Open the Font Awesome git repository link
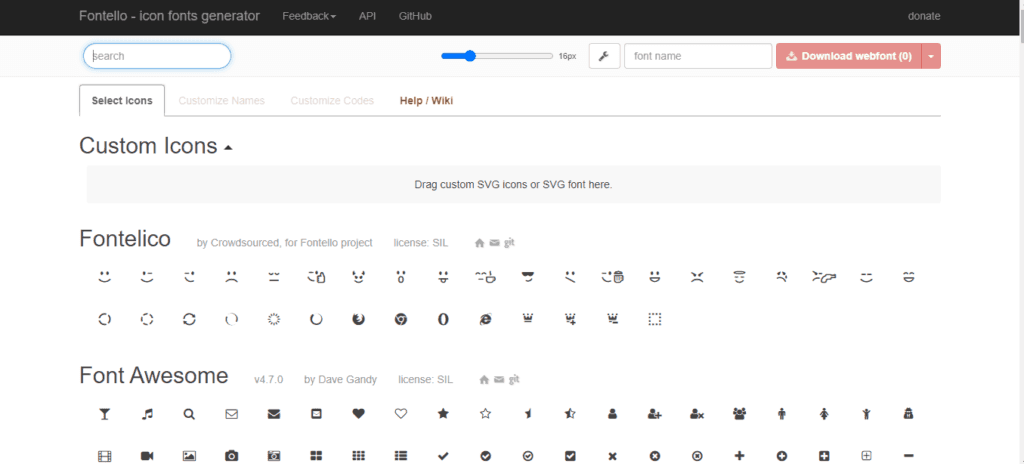This screenshot has height=464, width=1024. (x=514, y=379)
